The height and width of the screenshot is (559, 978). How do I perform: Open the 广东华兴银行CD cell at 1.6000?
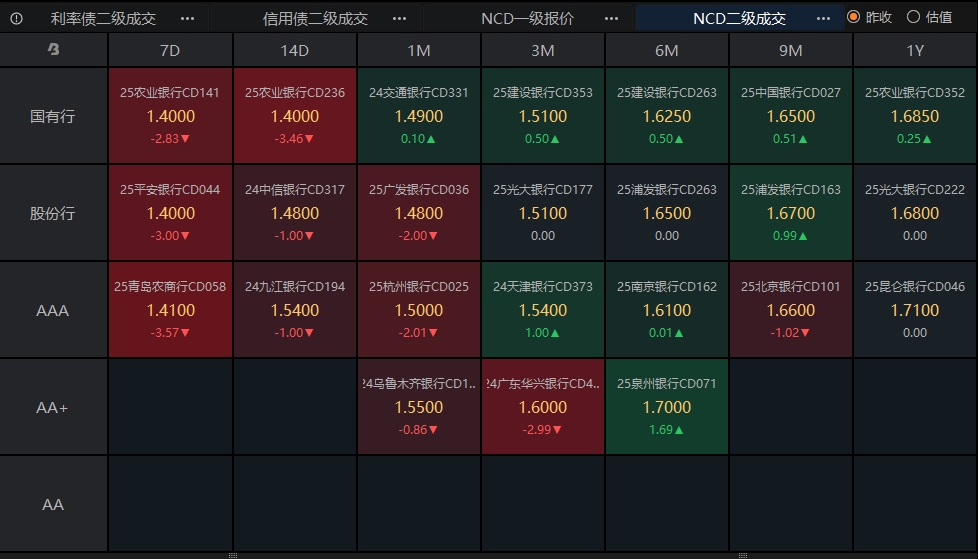click(x=543, y=407)
